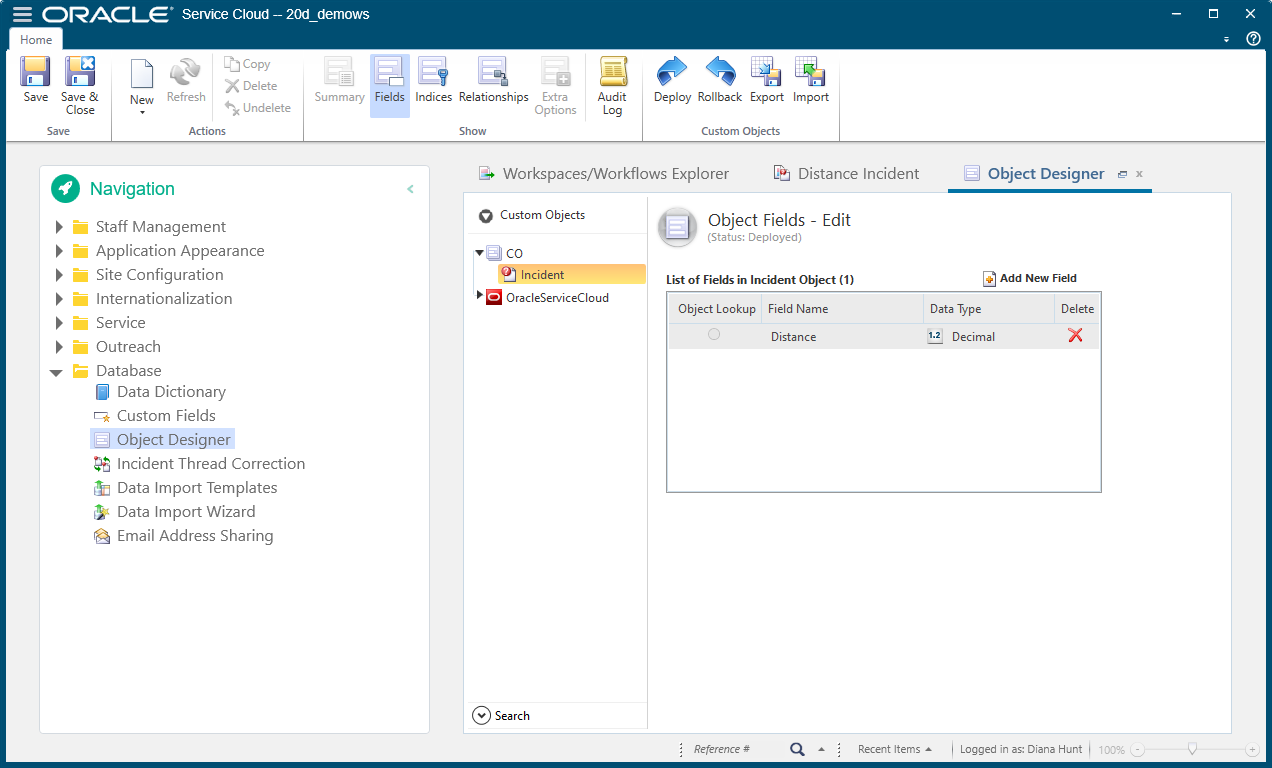
Task: Click the Export custom objects icon
Action: [766, 80]
